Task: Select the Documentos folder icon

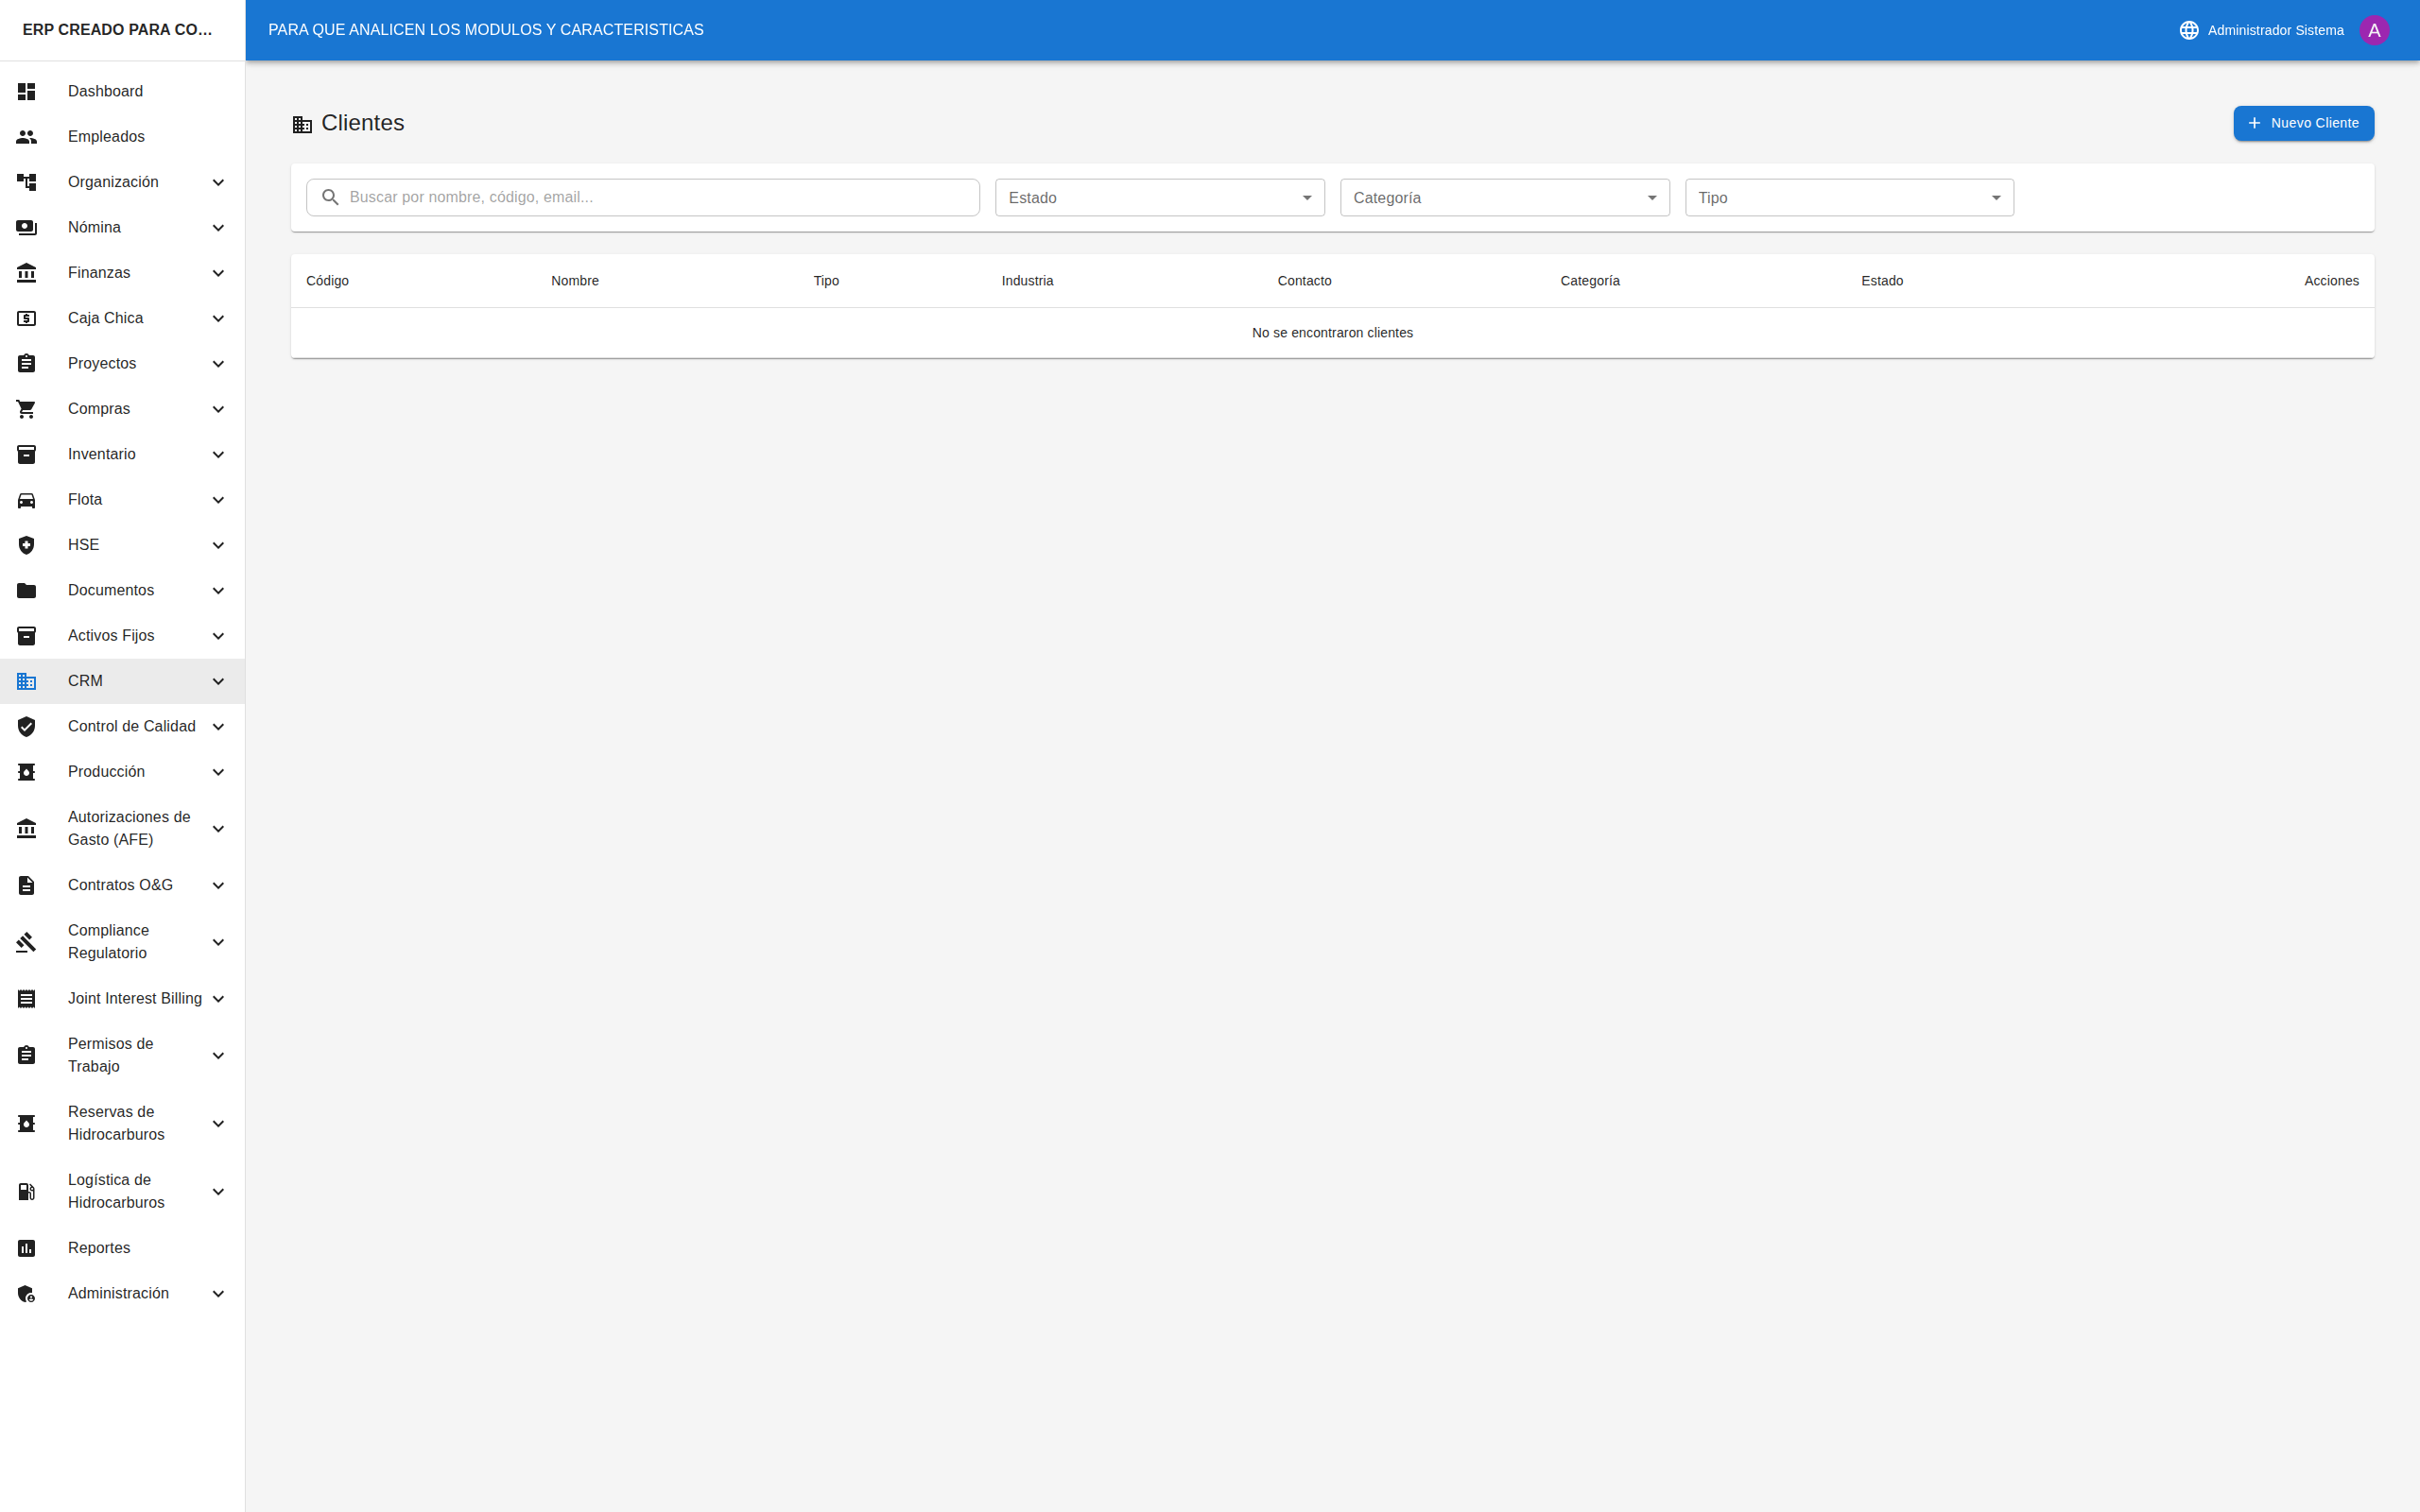Action: (26, 590)
